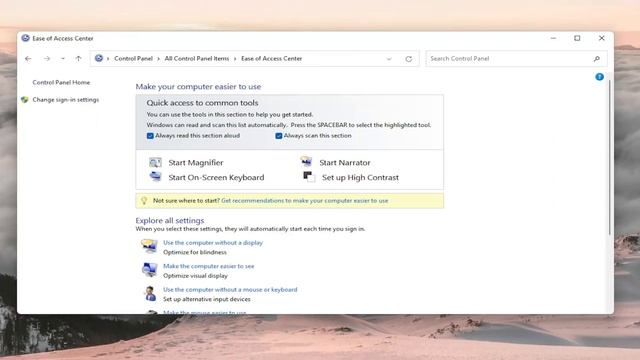Viewport: 640px width, 360px height.
Task: Minimize the Ease of Access Center window
Action: [x=553, y=38]
